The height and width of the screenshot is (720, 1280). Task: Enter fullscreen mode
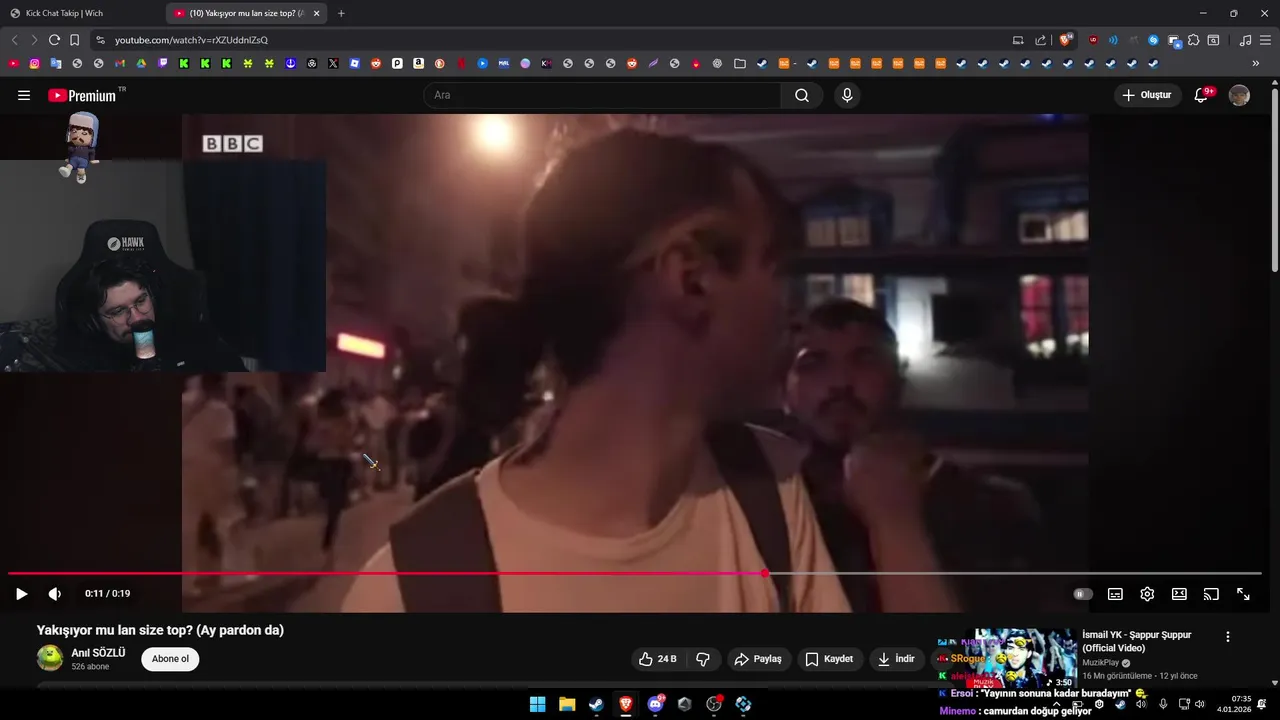1243,594
